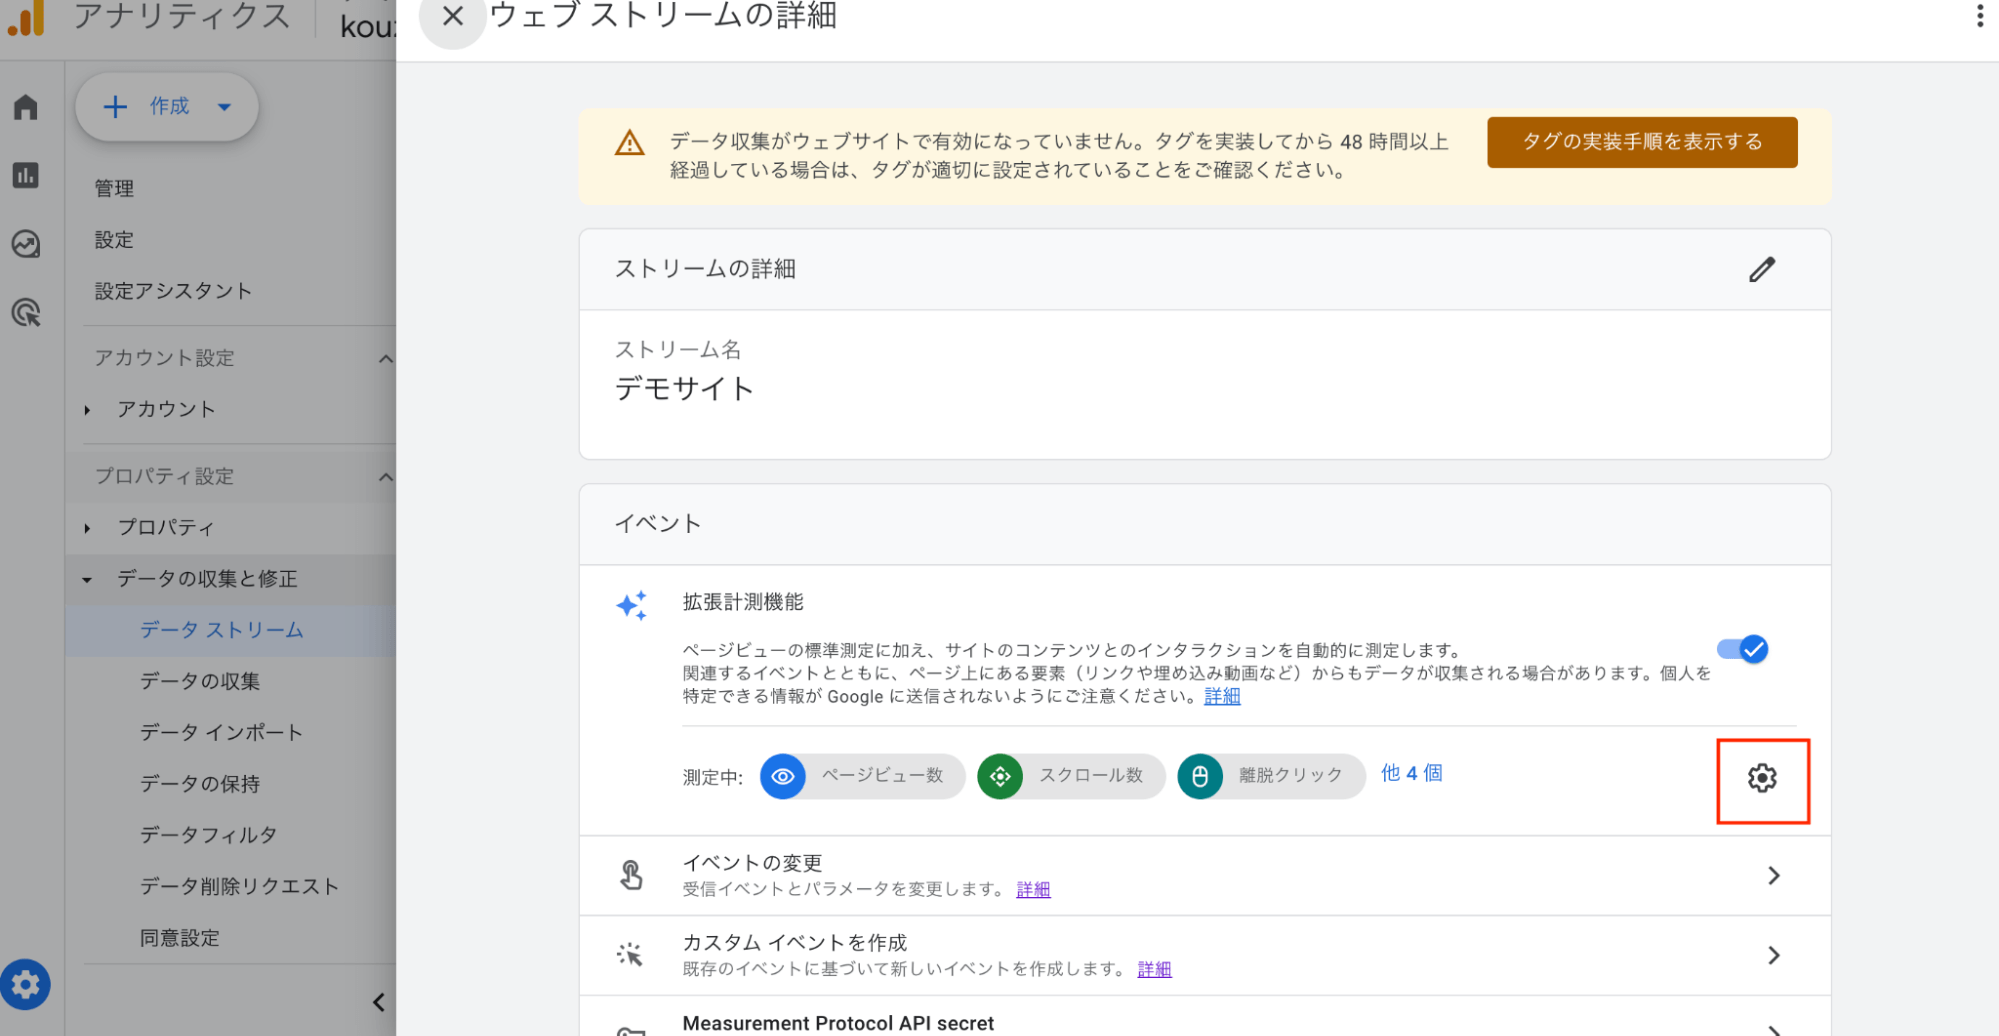Click the ページビュー数 eye badge

[x=783, y=776]
